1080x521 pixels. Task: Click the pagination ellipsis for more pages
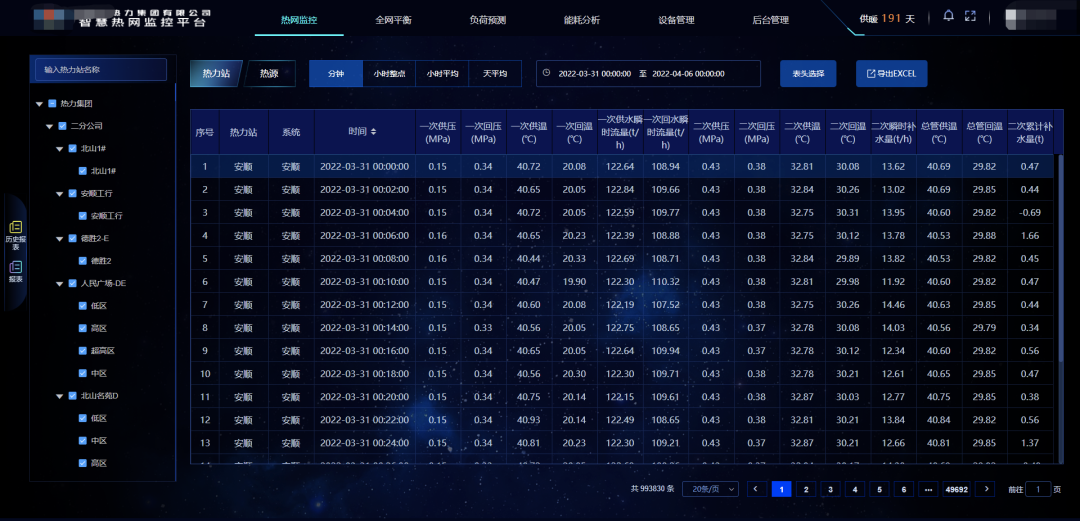point(928,489)
